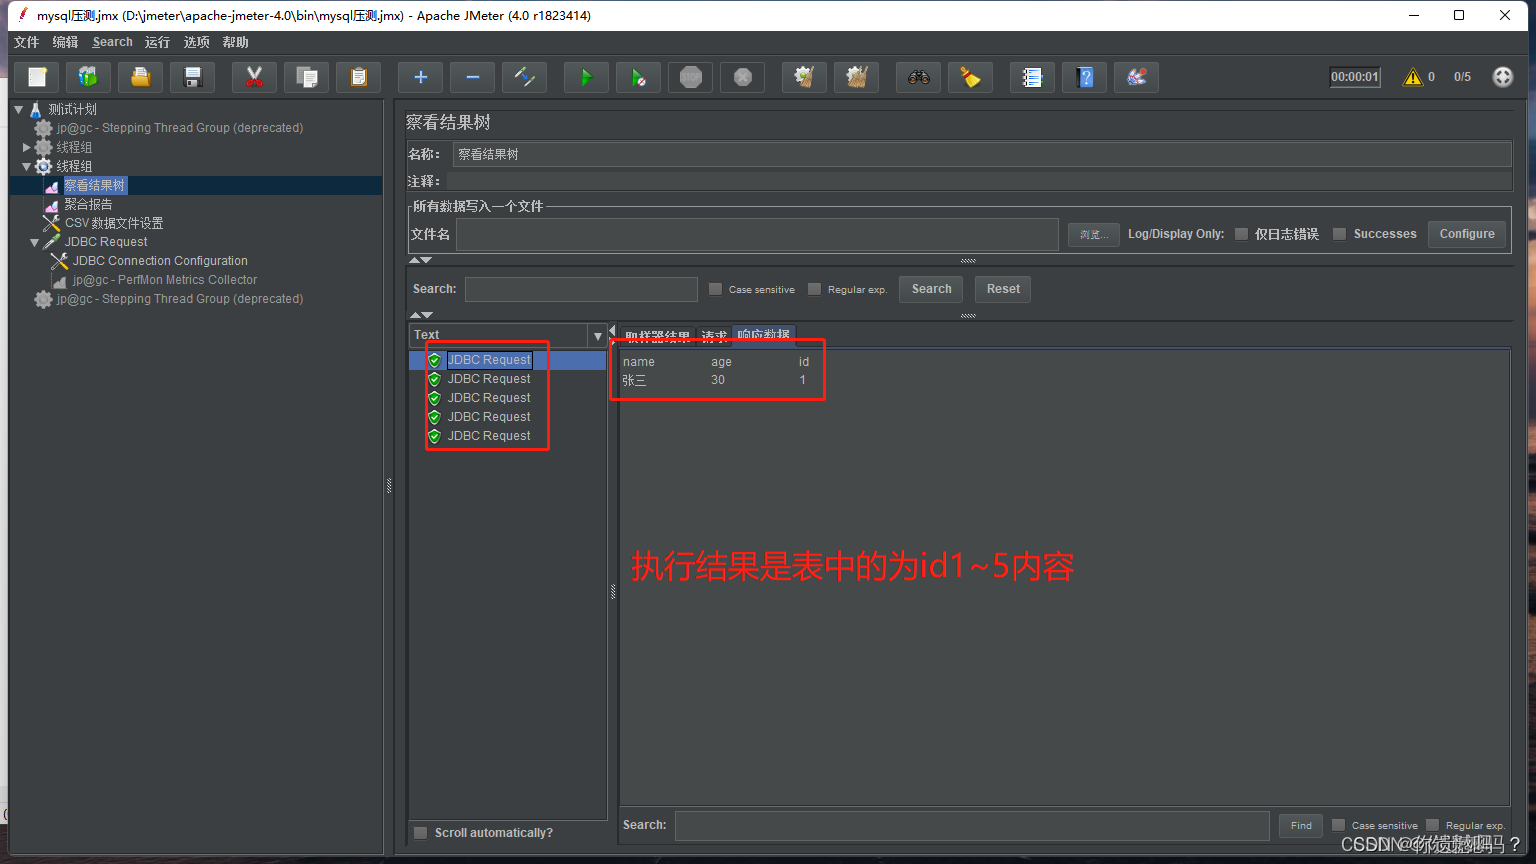
Task: Click the 浏览... browse button
Action: click(1093, 234)
